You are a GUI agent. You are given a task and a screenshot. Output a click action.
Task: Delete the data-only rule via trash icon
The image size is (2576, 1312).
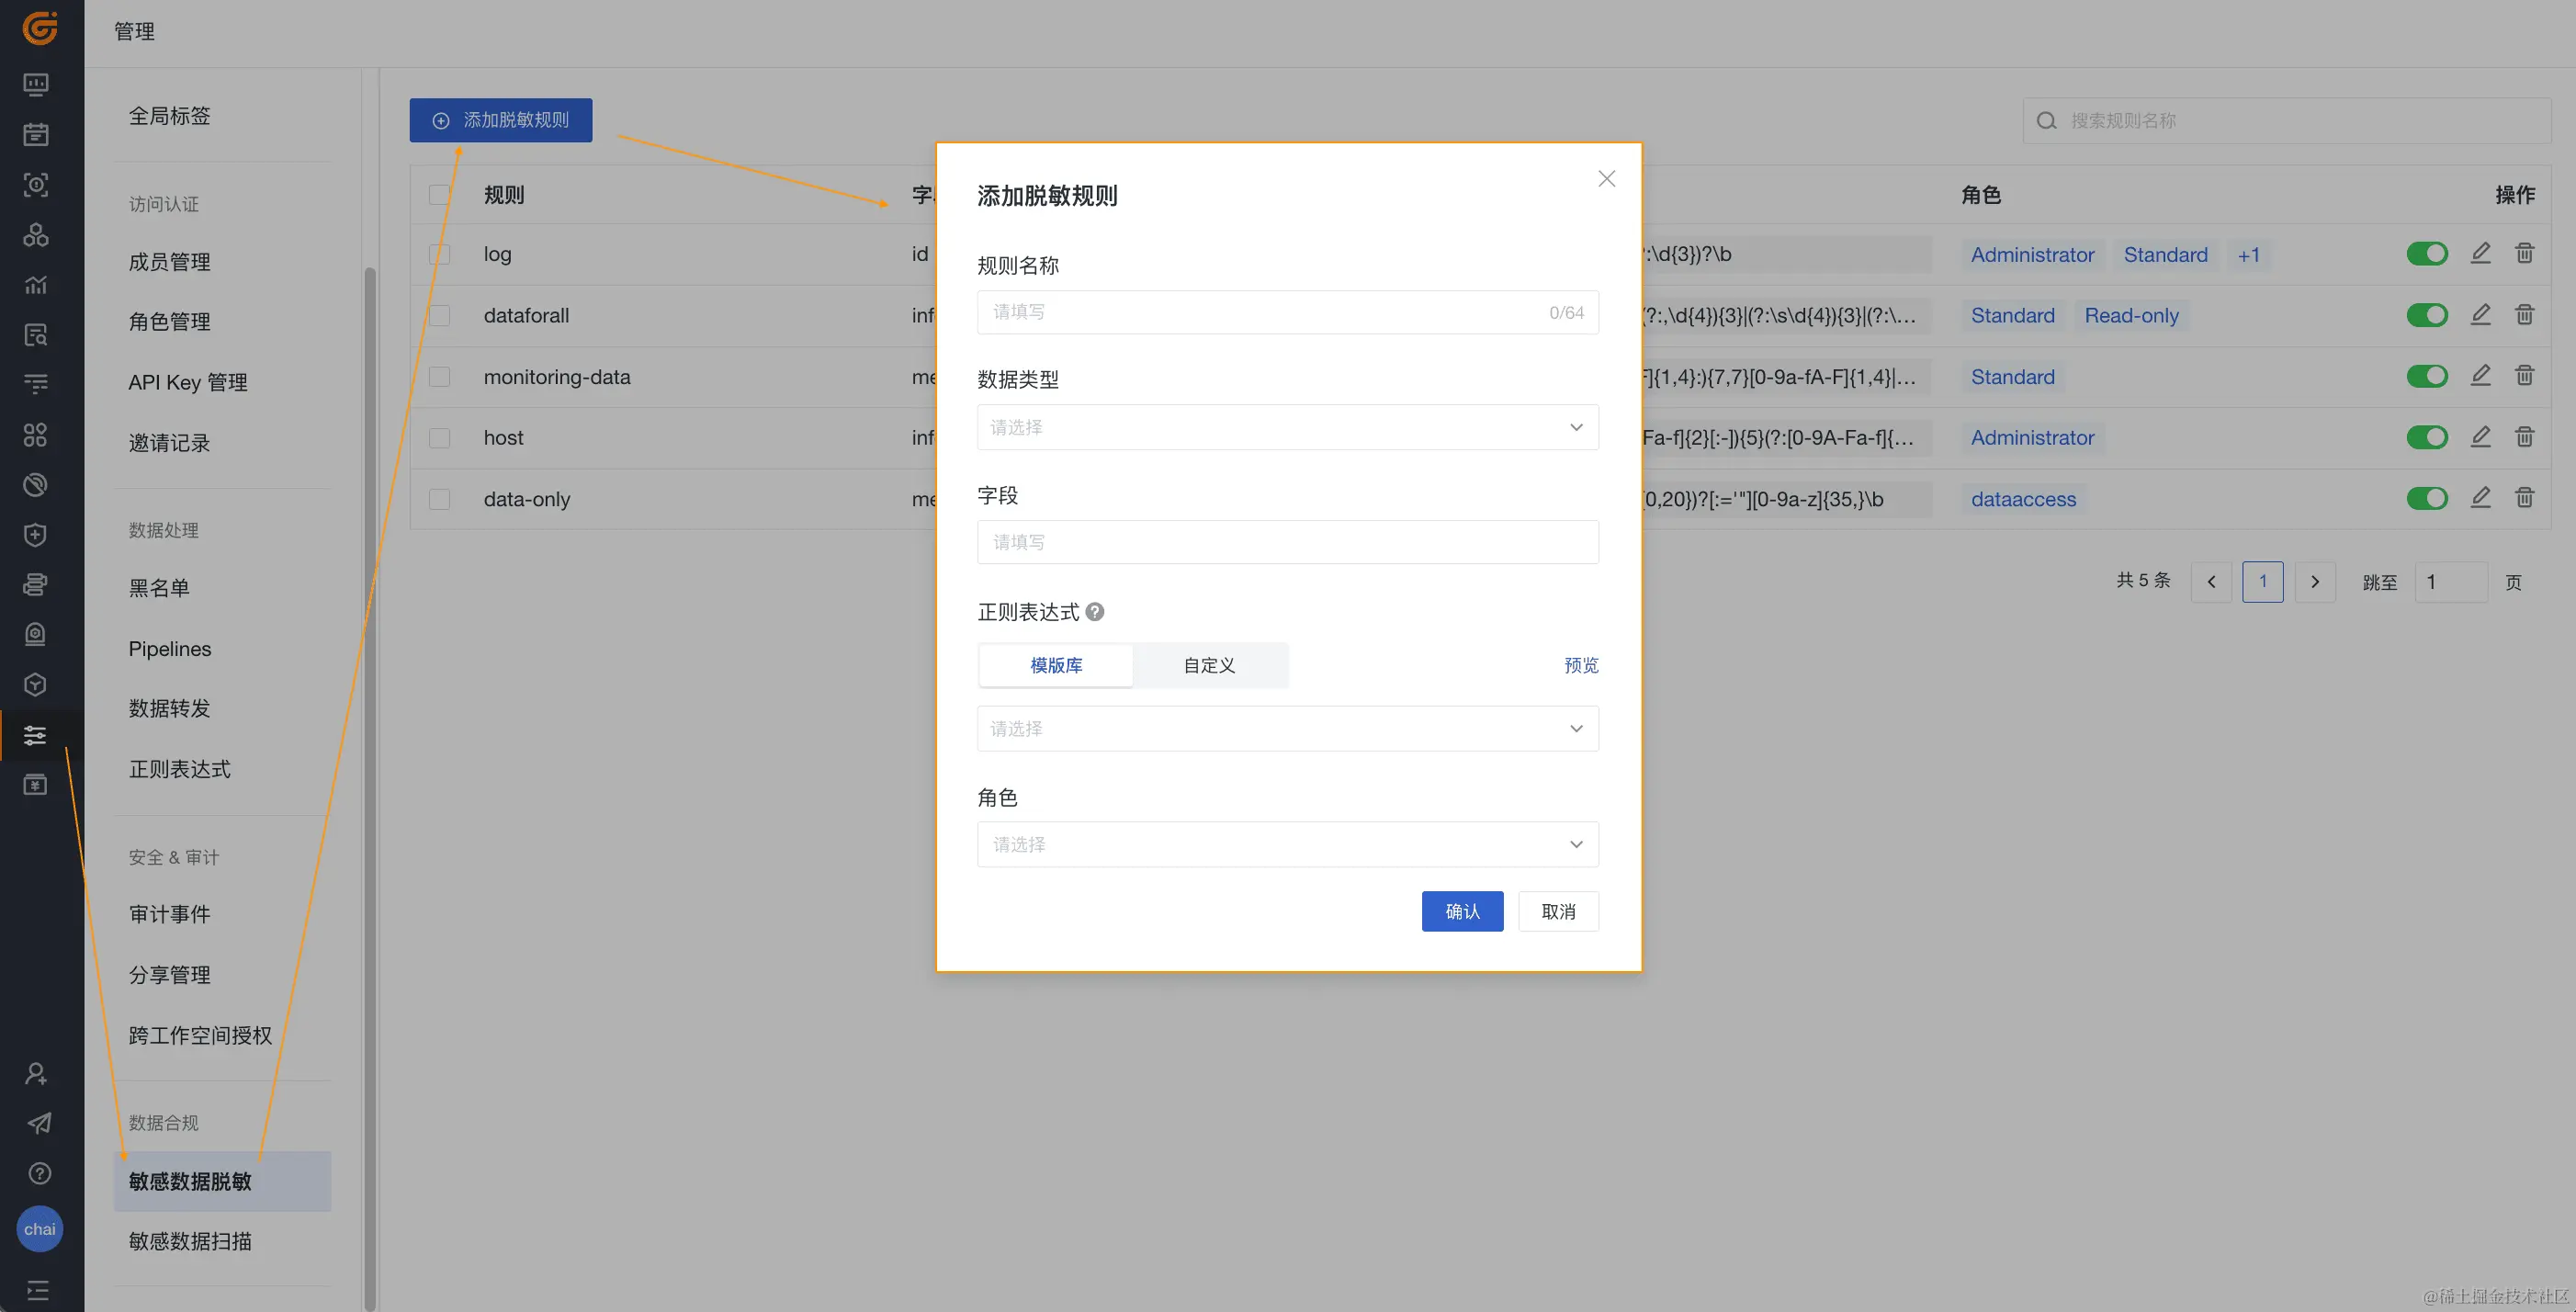(2524, 498)
